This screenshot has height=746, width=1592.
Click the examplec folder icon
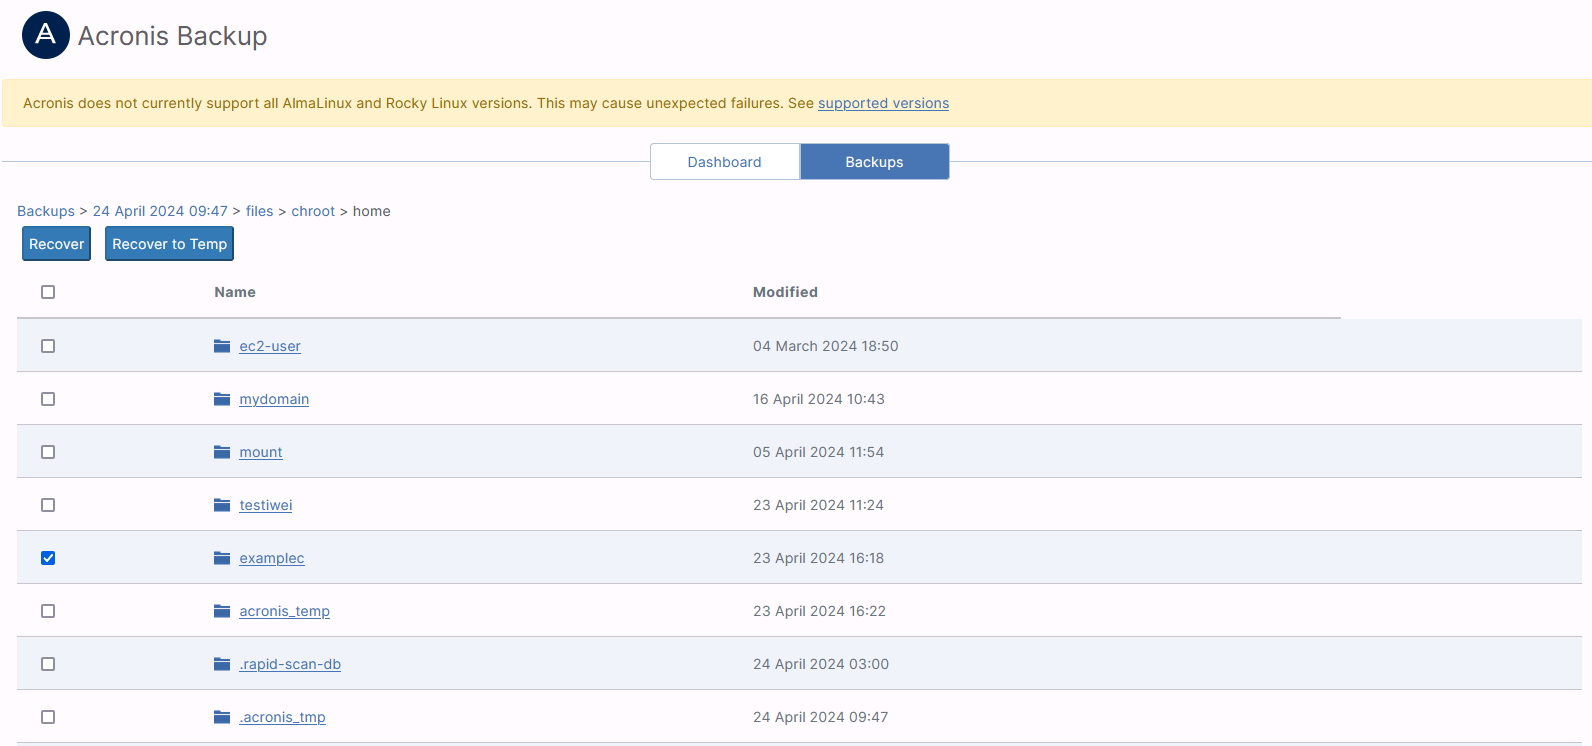pyautogui.click(x=222, y=558)
